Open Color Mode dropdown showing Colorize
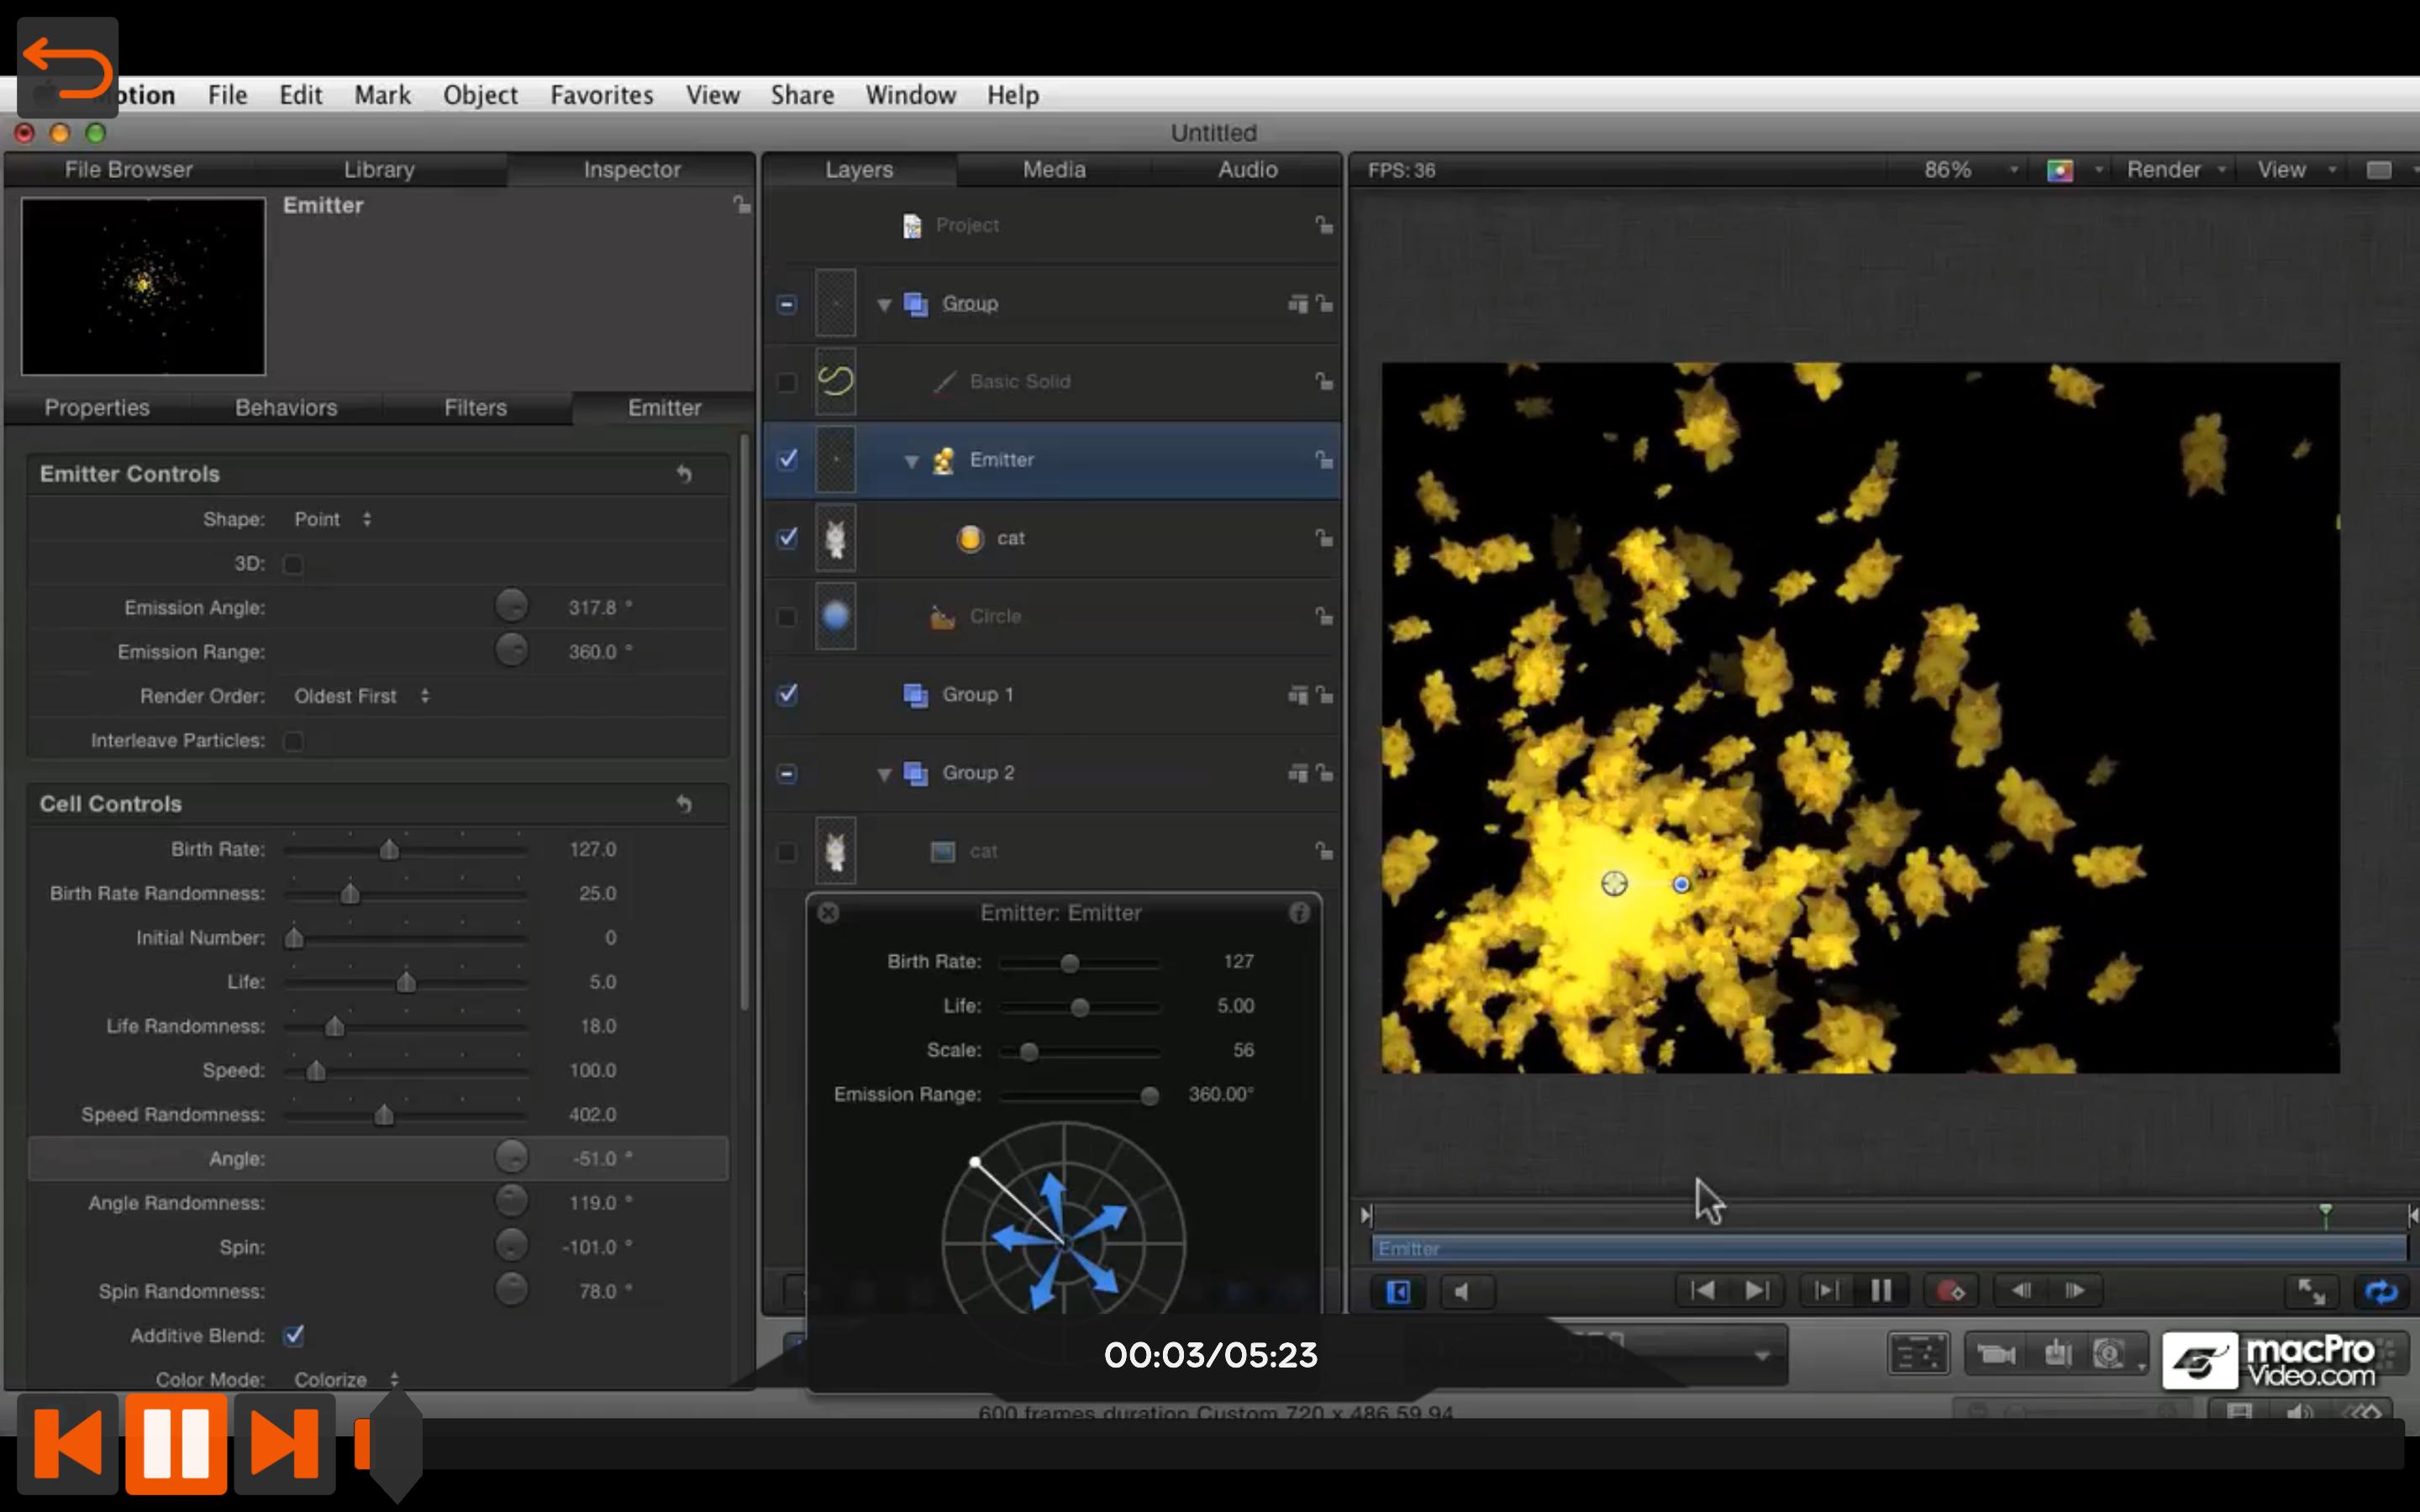 (x=347, y=1379)
